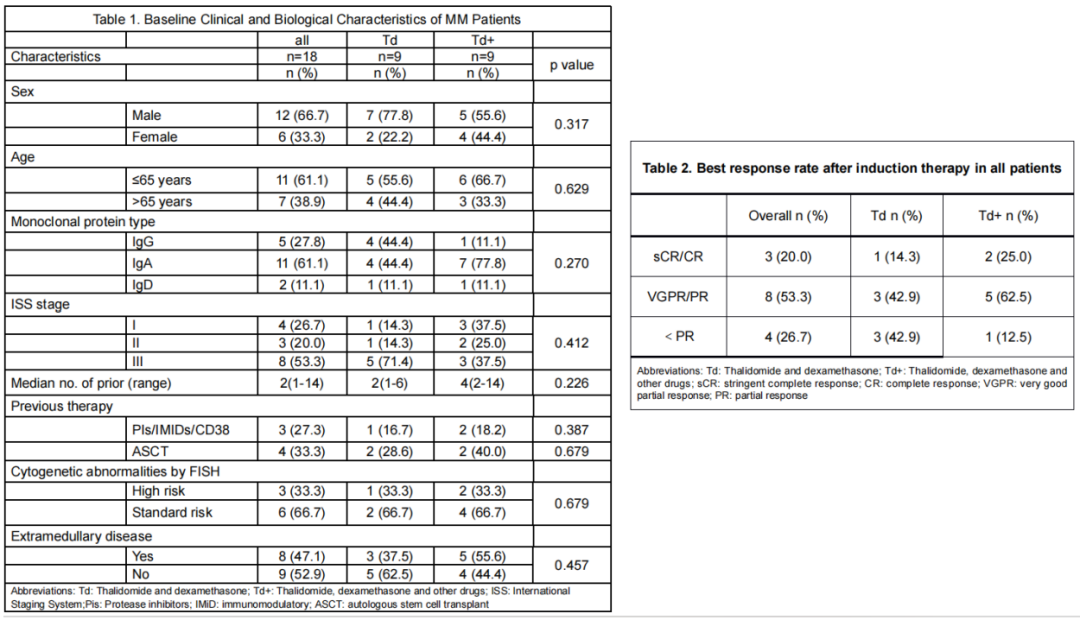Click the 'Yes' row label
Image resolution: width=1080 pixels, height=620 pixels.
click(x=143, y=556)
